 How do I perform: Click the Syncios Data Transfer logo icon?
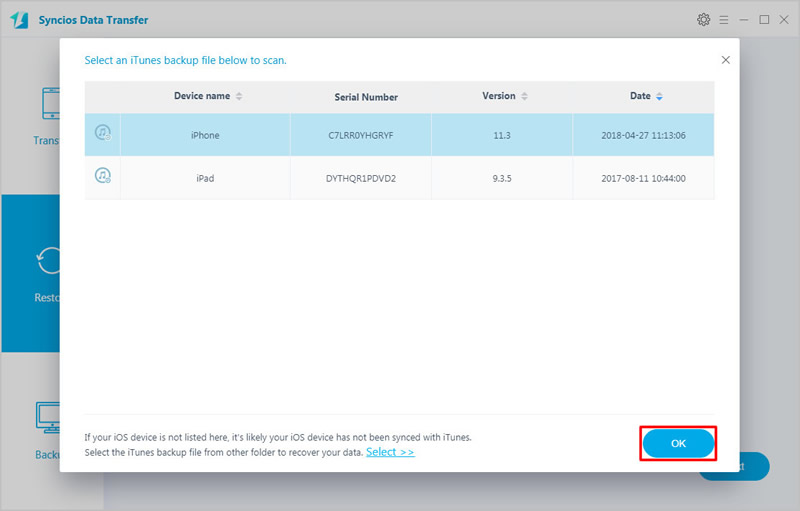coord(19,20)
